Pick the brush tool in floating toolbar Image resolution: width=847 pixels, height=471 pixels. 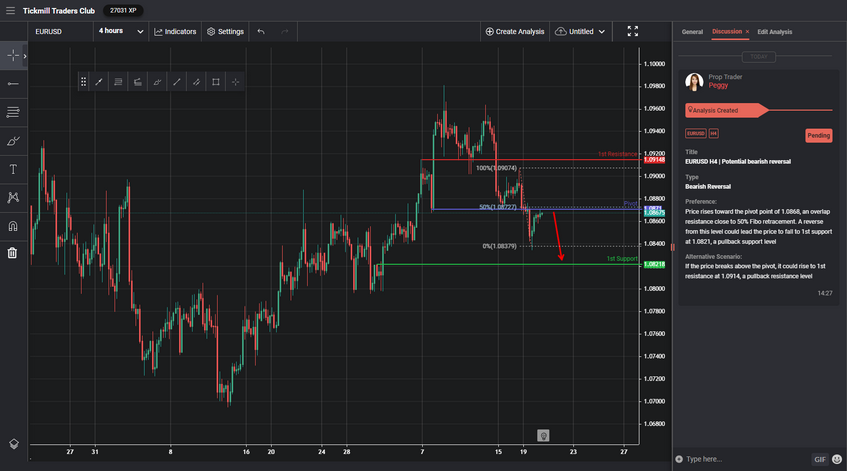[157, 82]
